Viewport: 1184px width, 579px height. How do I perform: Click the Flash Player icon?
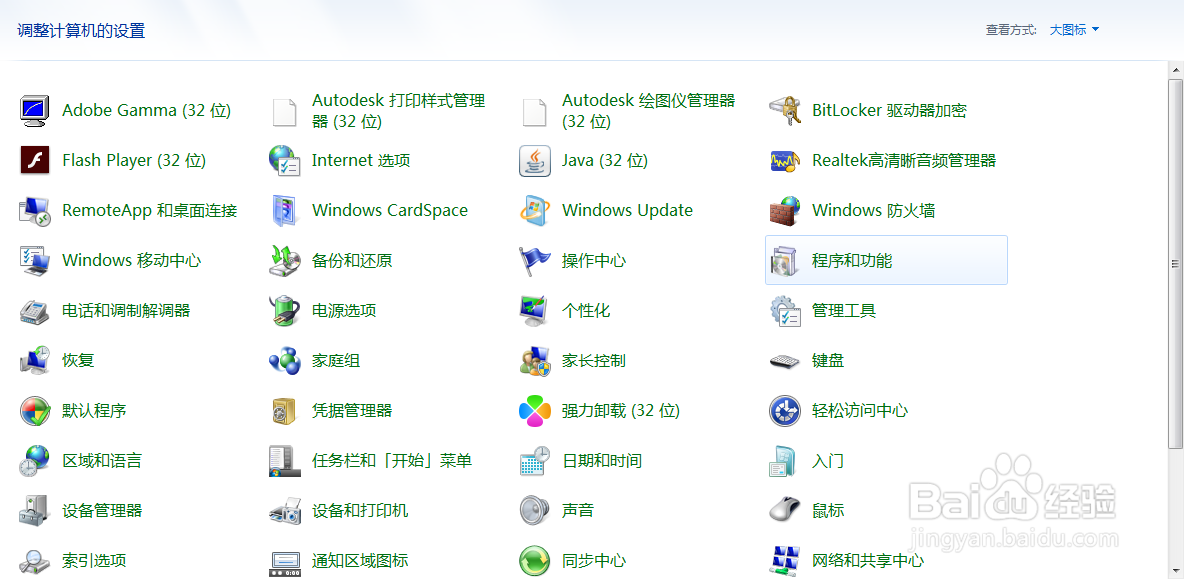pyautogui.click(x=34, y=160)
